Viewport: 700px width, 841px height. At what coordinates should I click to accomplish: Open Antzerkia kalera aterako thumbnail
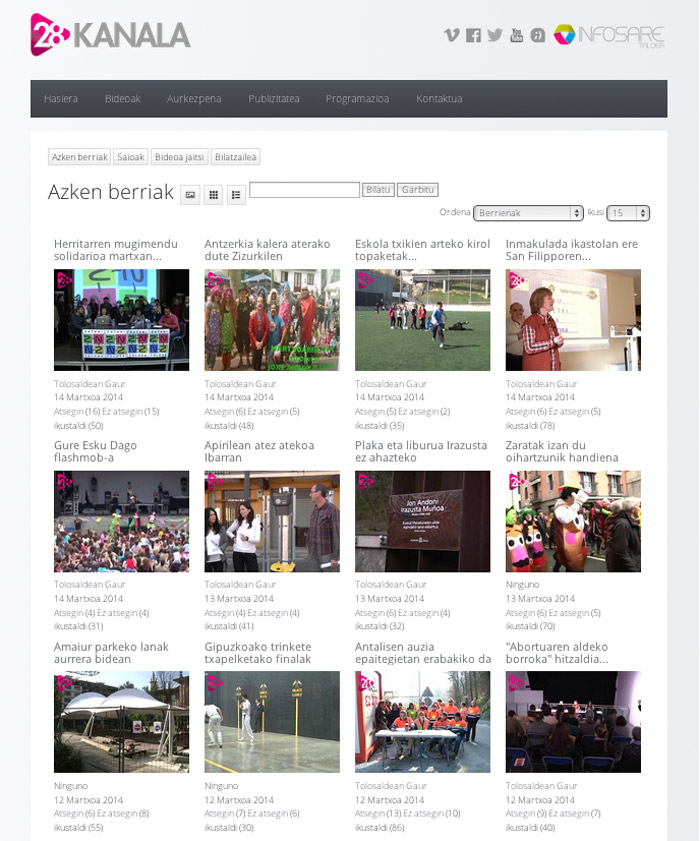click(x=272, y=320)
